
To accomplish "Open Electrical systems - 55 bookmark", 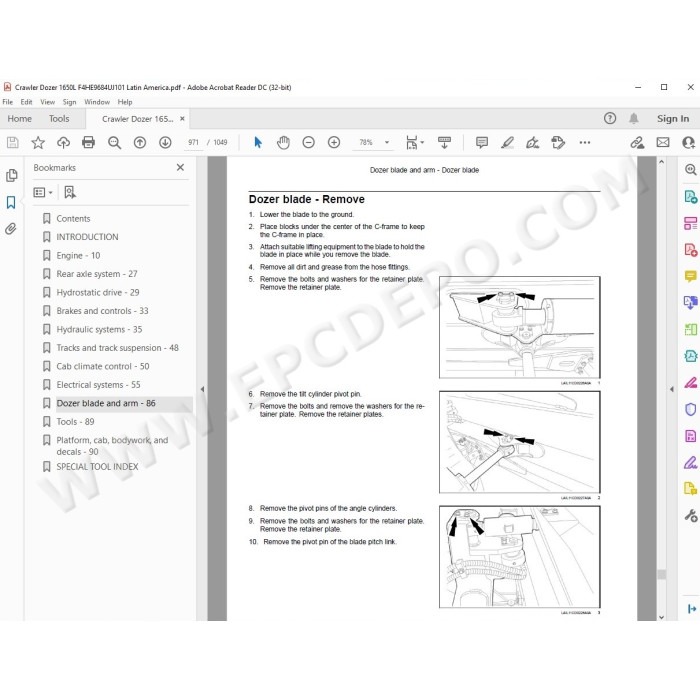I will (98, 385).
